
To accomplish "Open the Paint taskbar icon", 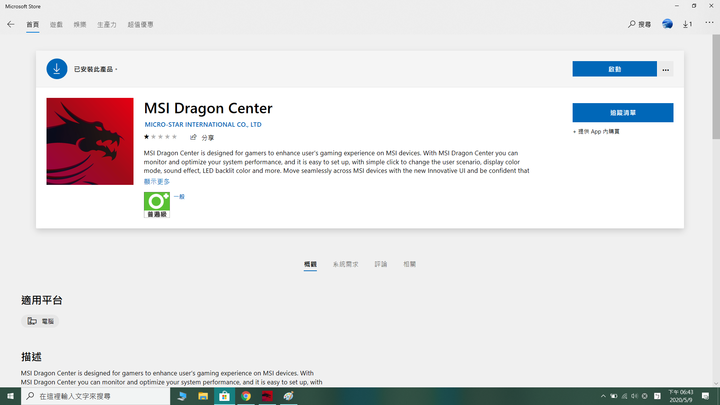I will coord(288,396).
